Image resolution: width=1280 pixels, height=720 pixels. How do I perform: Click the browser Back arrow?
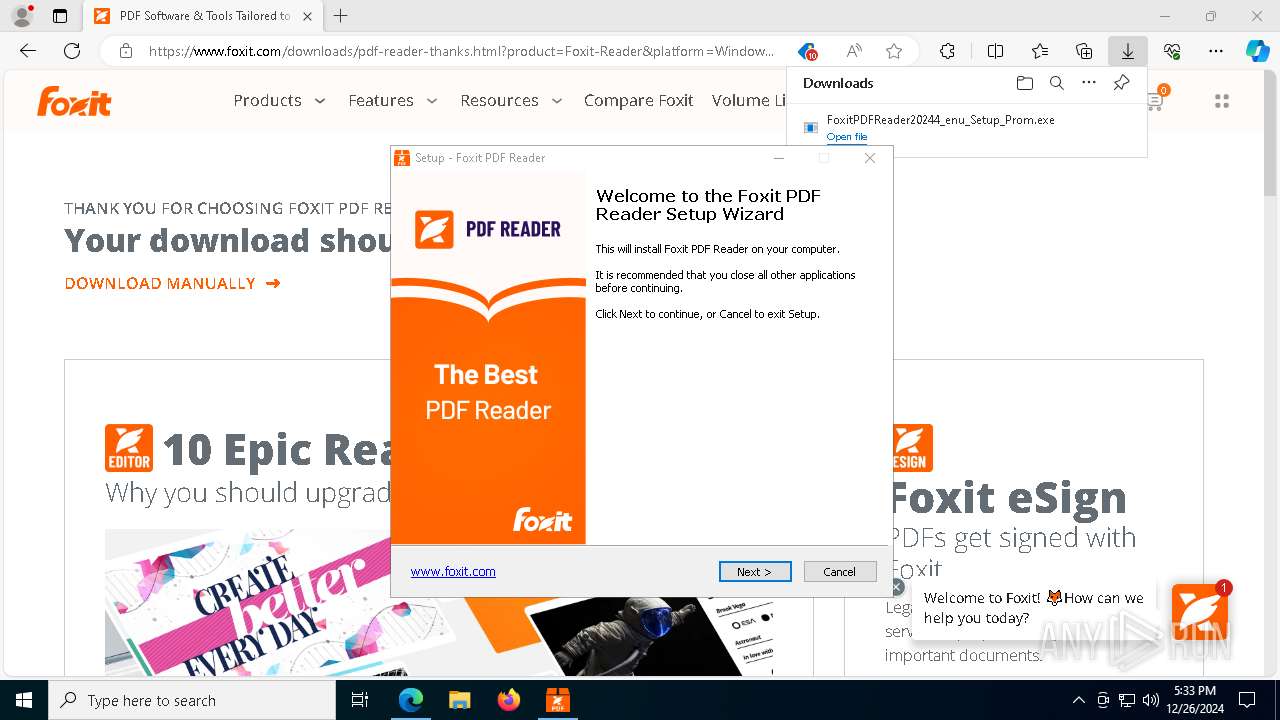click(x=28, y=51)
